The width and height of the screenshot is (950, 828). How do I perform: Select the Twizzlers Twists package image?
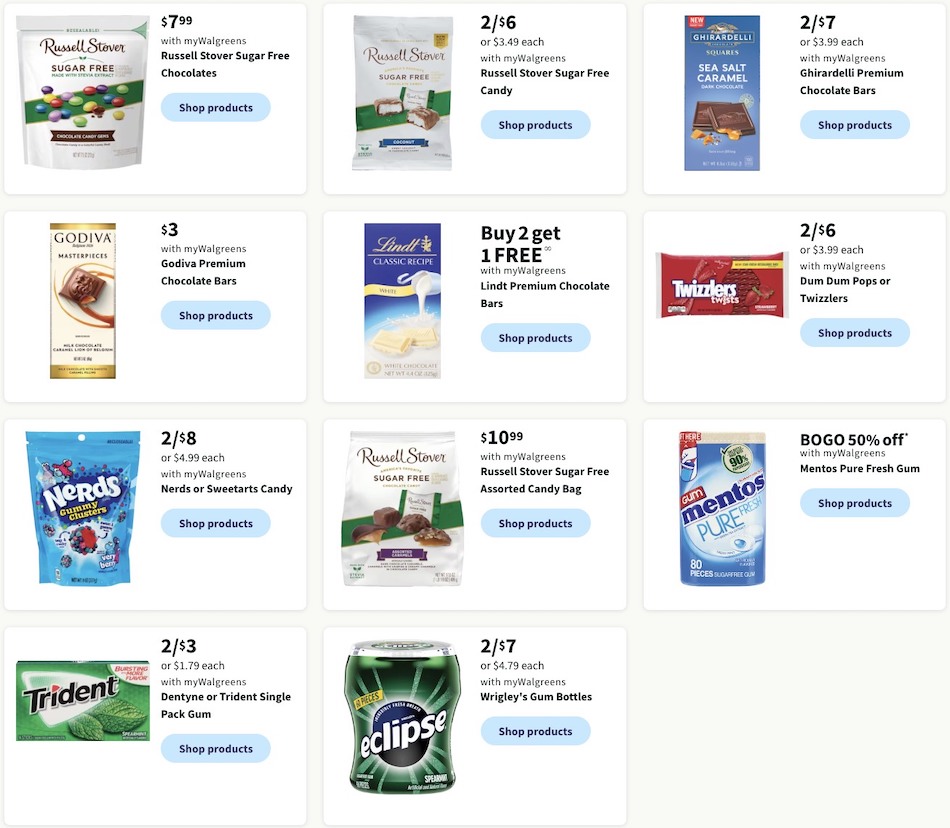coord(722,285)
